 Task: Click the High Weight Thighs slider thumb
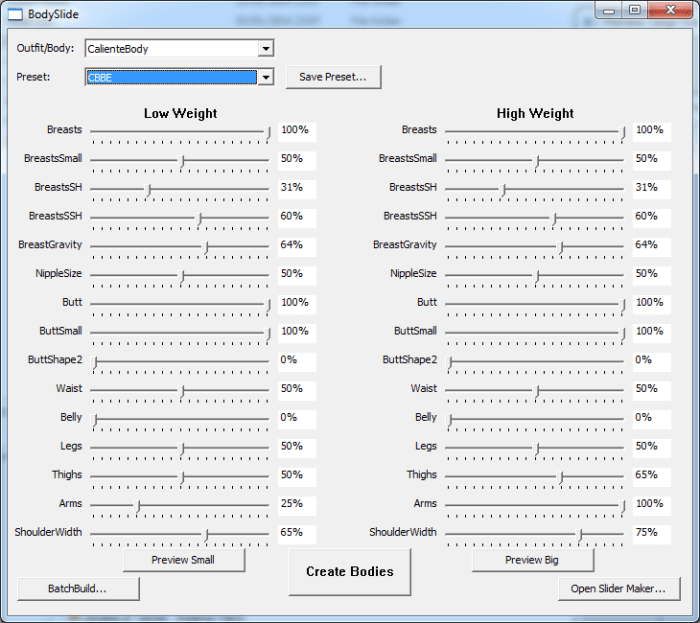click(x=561, y=478)
